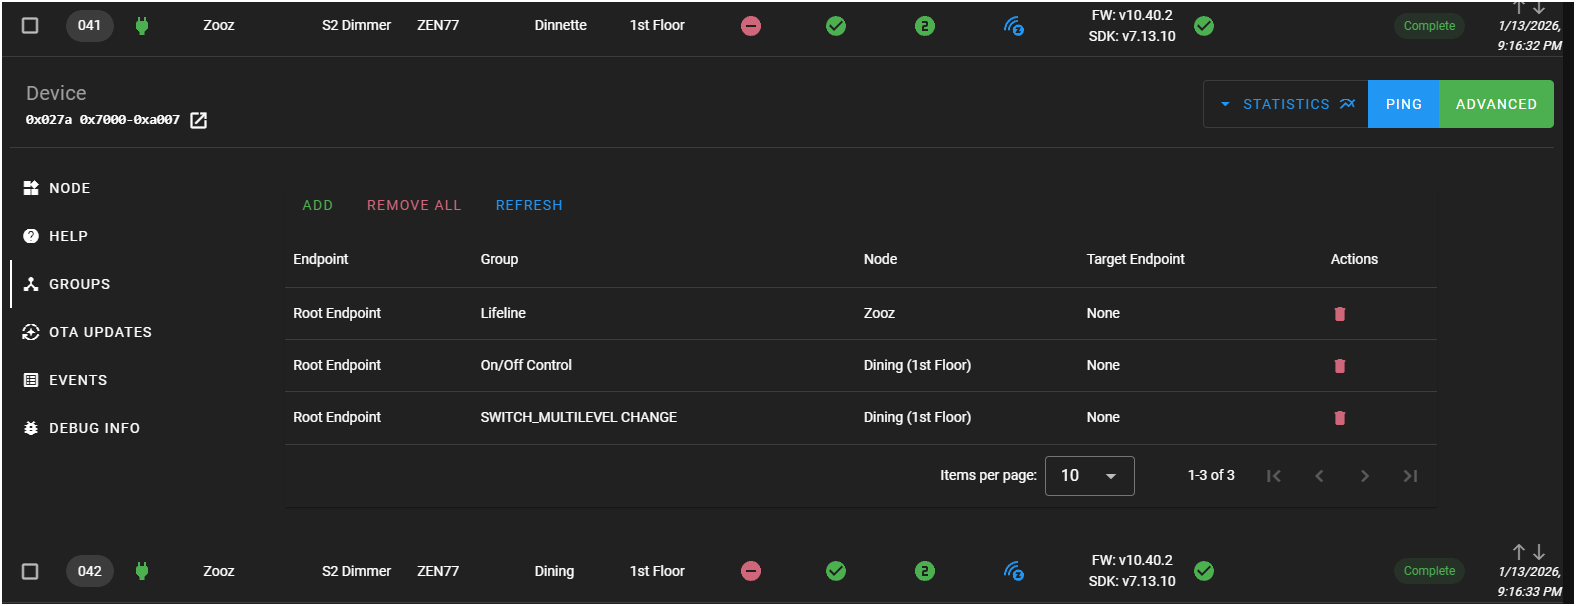Open items per page dropdown

(x=1089, y=476)
